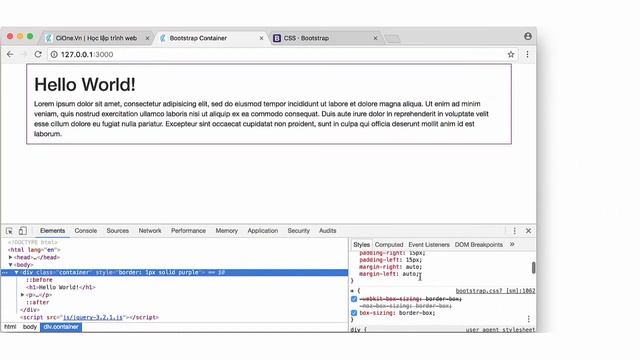Image resolution: width=640 pixels, height=360 pixels.
Task: Toggle the -webkit-box-sizing property checkbox
Action: pyautogui.click(x=354, y=299)
